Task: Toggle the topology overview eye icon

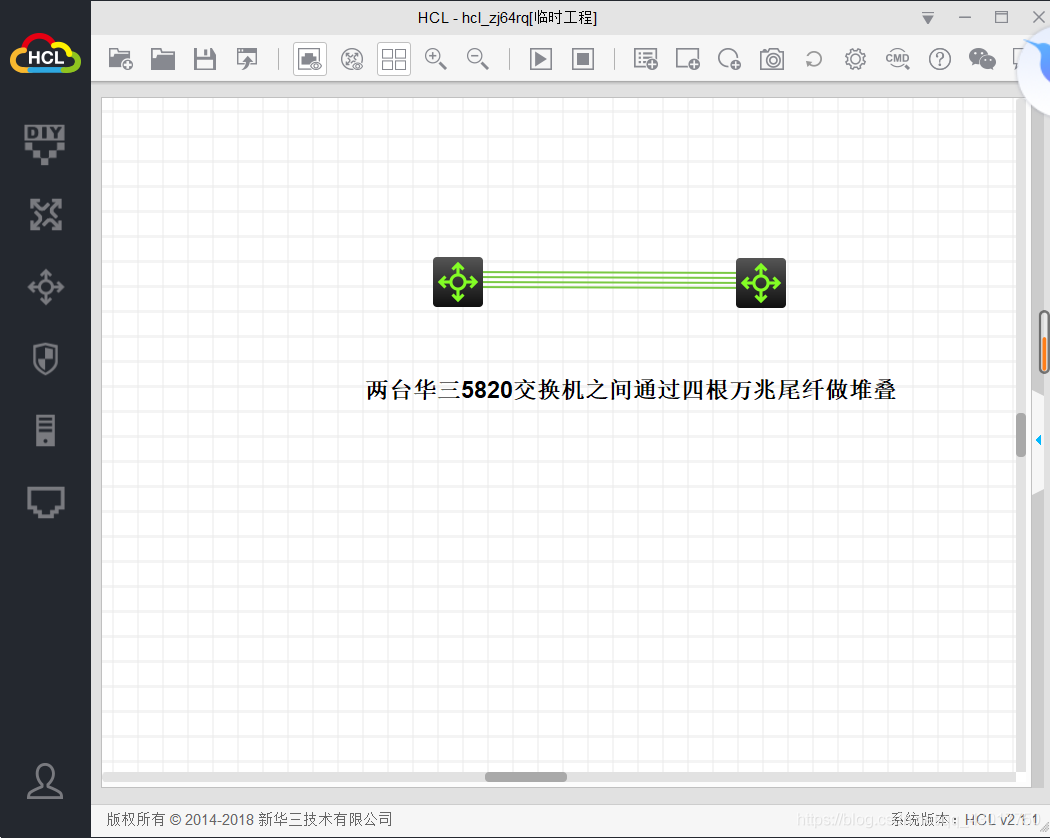Action: [x=352, y=59]
